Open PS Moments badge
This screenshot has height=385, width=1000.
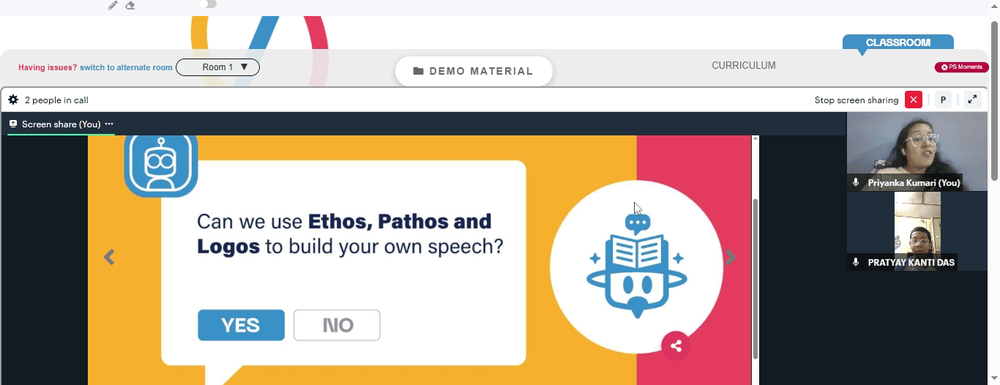961,67
